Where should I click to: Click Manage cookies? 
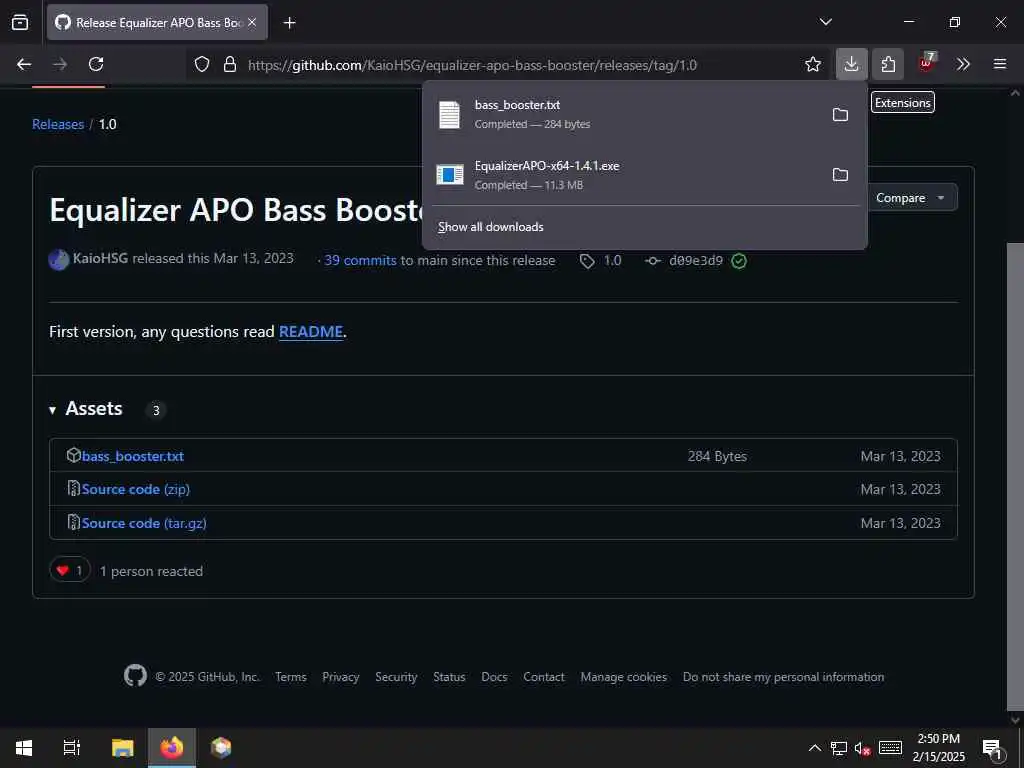coord(624,677)
